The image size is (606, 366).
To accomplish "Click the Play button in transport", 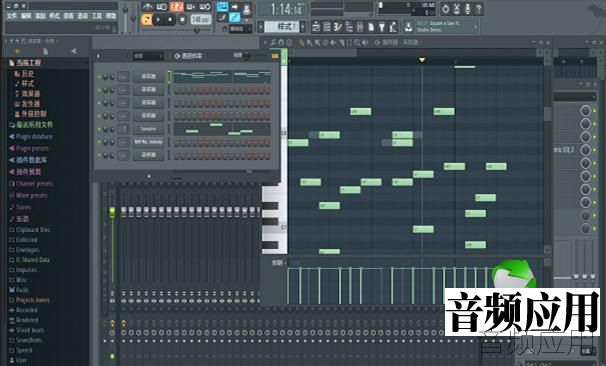I will point(158,19).
